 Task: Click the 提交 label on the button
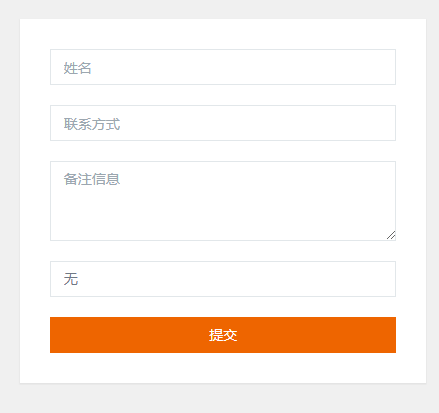[x=223, y=335]
